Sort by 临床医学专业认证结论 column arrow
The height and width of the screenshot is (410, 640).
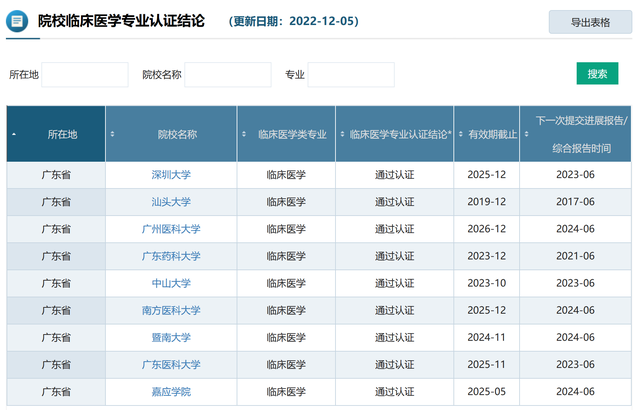pos(342,134)
